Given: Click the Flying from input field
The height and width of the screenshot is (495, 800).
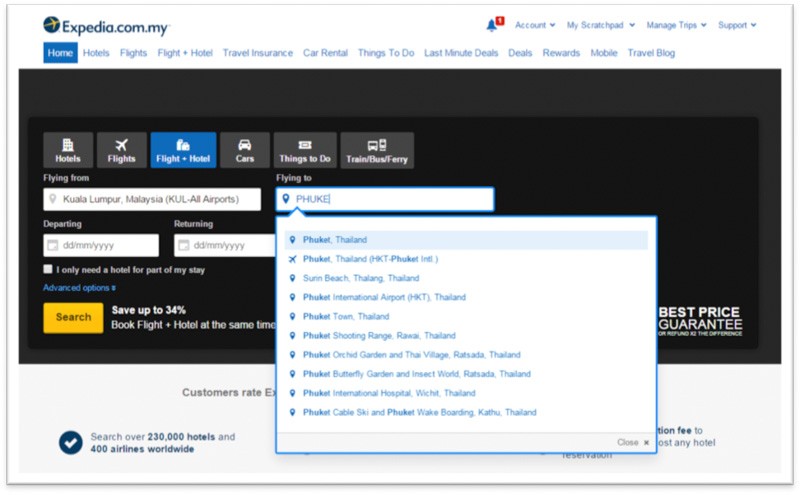Looking at the screenshot, I should [x=152, y=199].
